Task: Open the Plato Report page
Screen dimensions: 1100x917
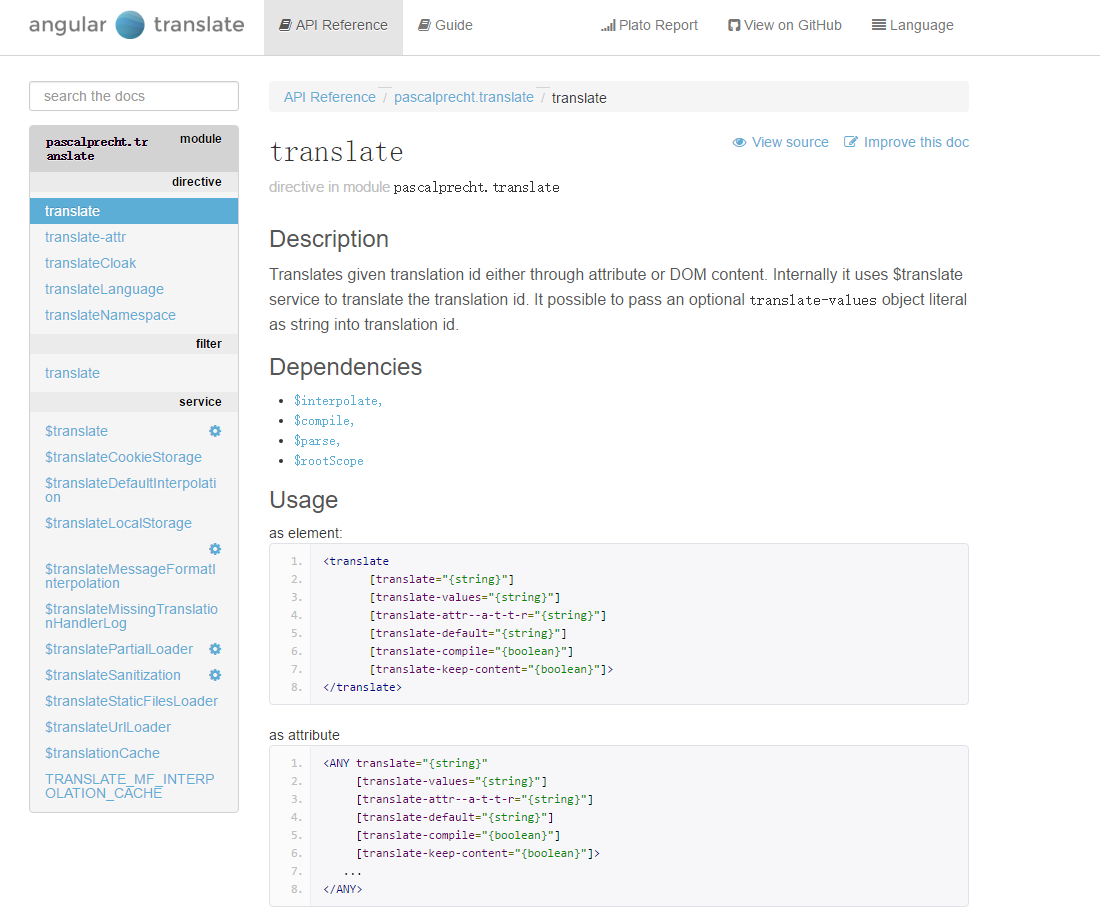Action: pyautogui.click(x=649, y=24)
